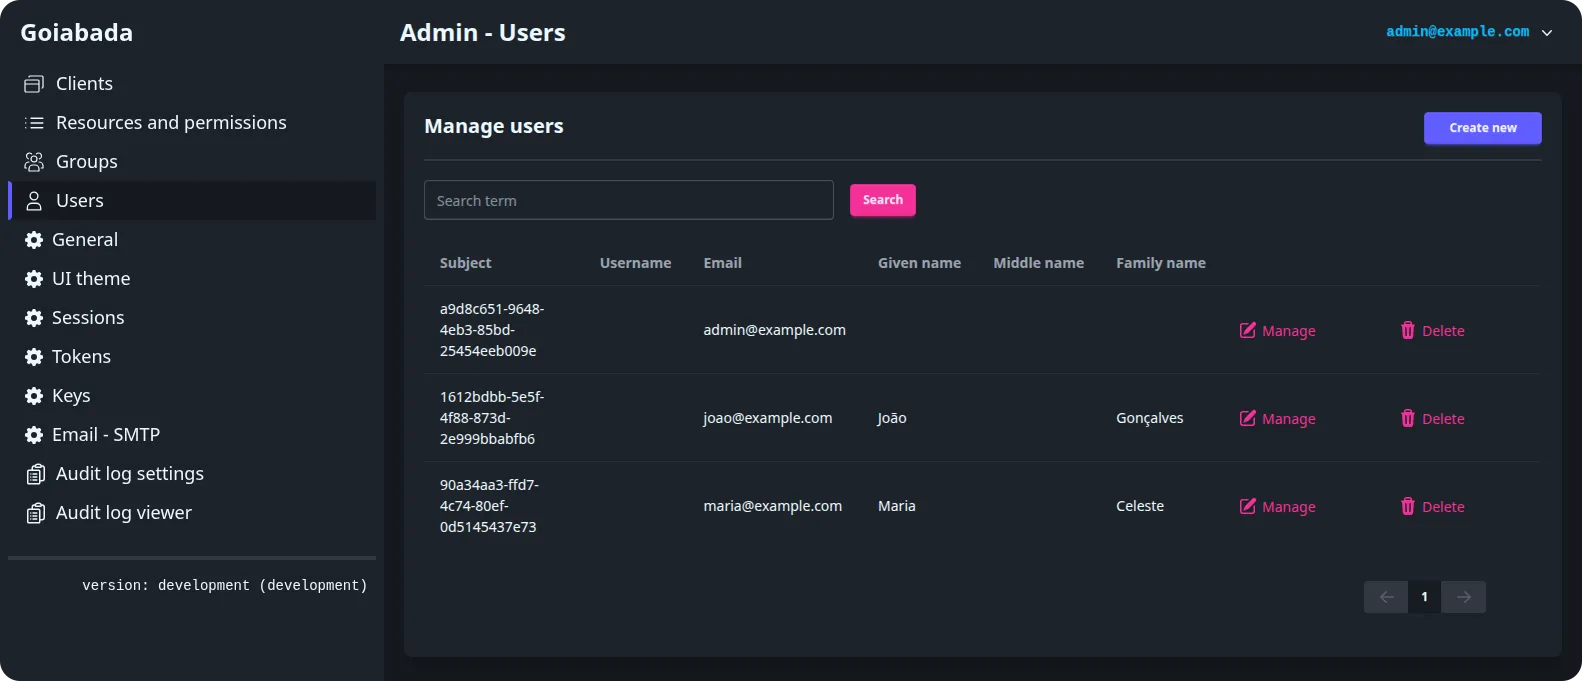Viewport: 1582px width, 681px height.
Task: Click the trash icon for admin@example.com
Action: (1408, 330)
